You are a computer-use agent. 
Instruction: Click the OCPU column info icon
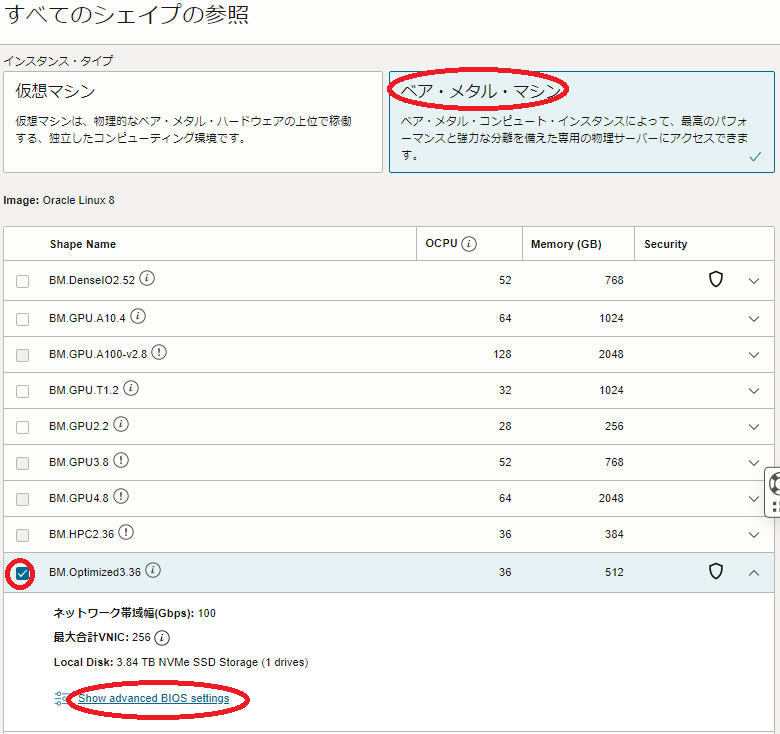coord(469,244)
